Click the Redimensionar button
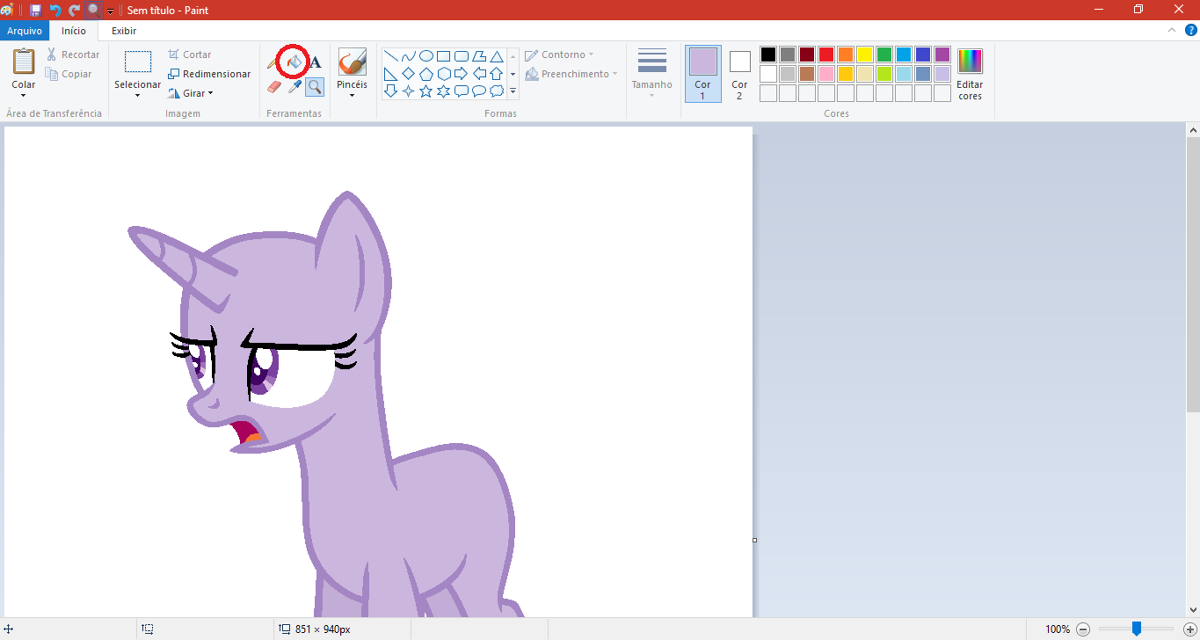Image resolution: width=1200 pixels, height=640 pixels. pos(209,73)
